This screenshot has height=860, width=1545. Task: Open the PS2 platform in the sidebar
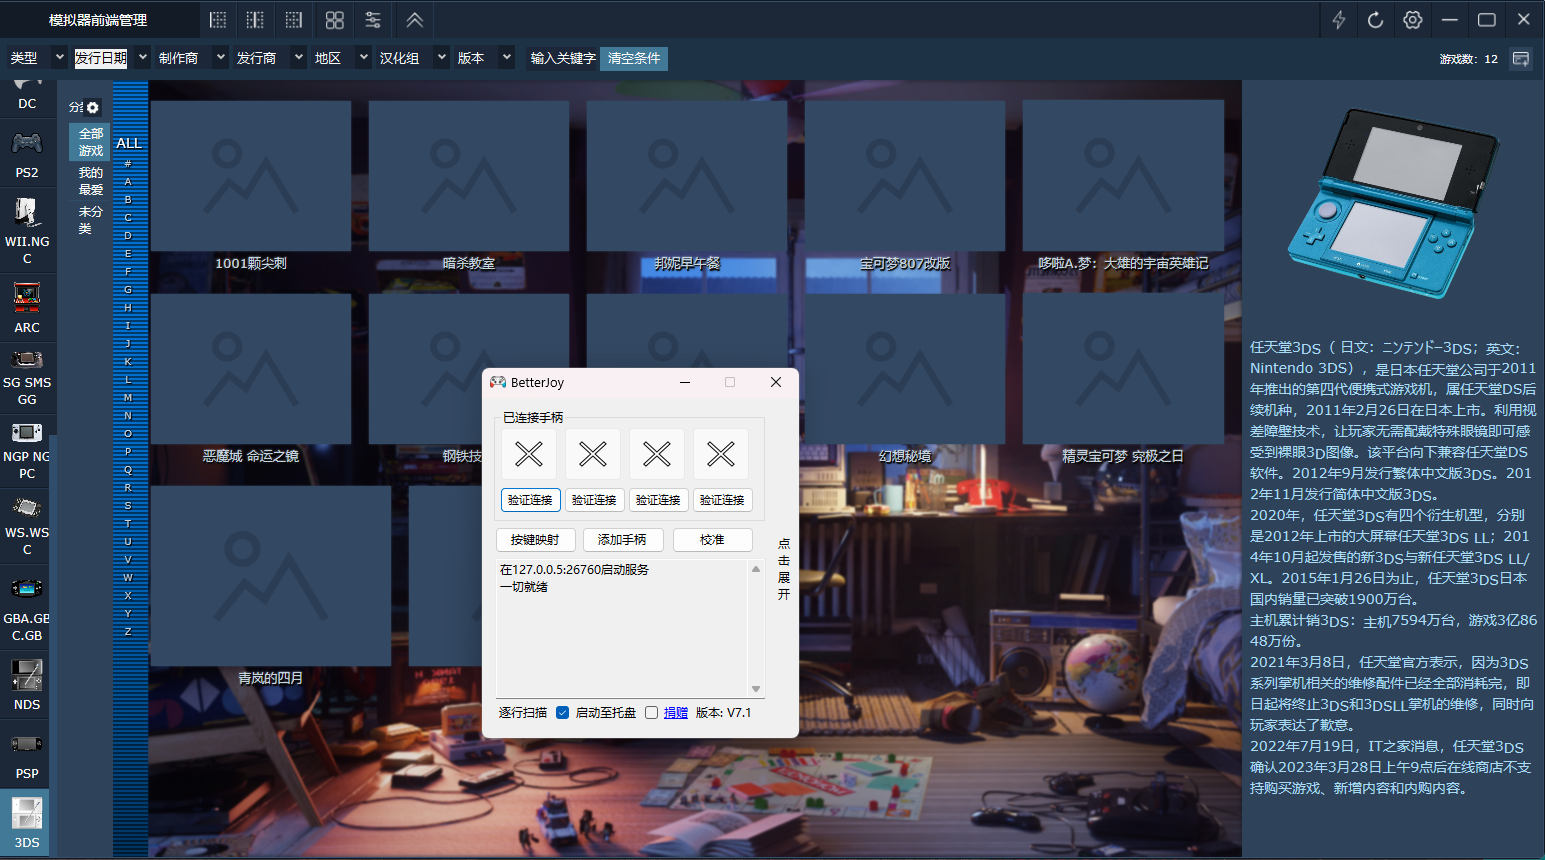[x=27, y=154]
